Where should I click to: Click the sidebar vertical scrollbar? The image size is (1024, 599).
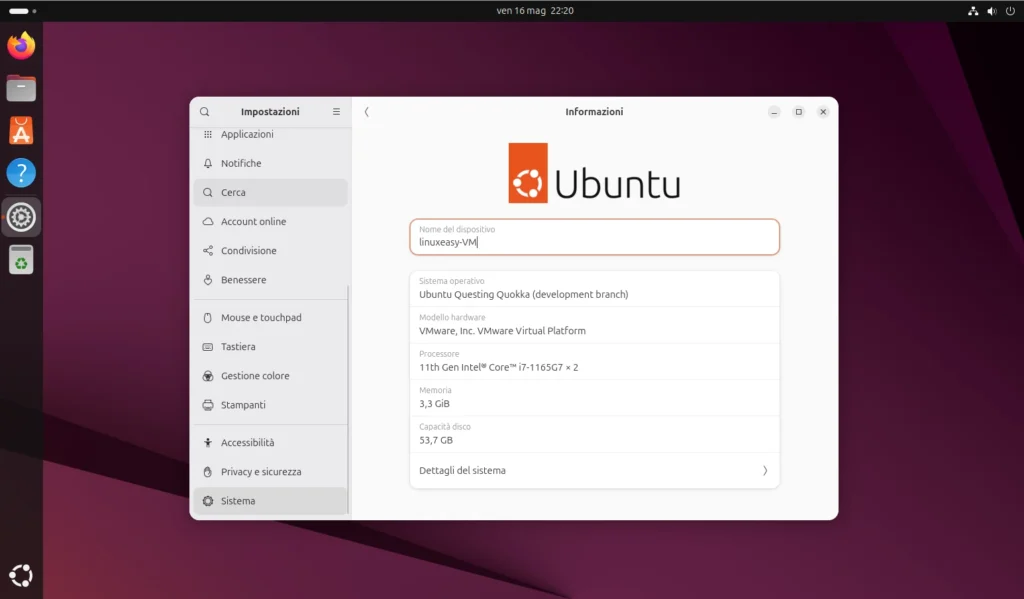click(348, 400)
